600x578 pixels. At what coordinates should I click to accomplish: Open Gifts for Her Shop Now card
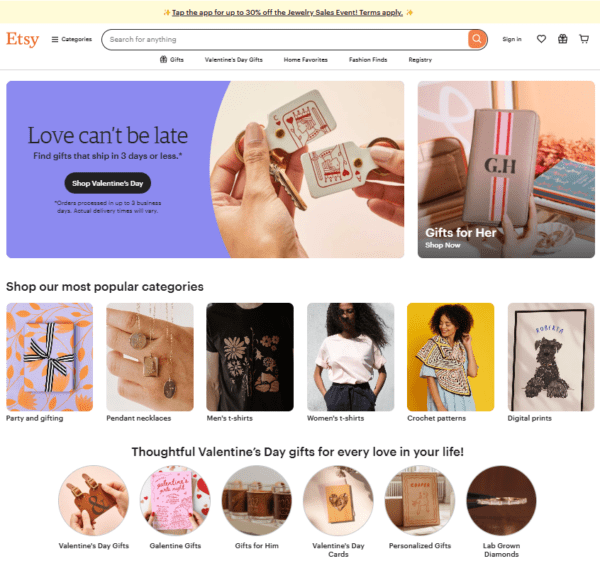tap(506, 169)
